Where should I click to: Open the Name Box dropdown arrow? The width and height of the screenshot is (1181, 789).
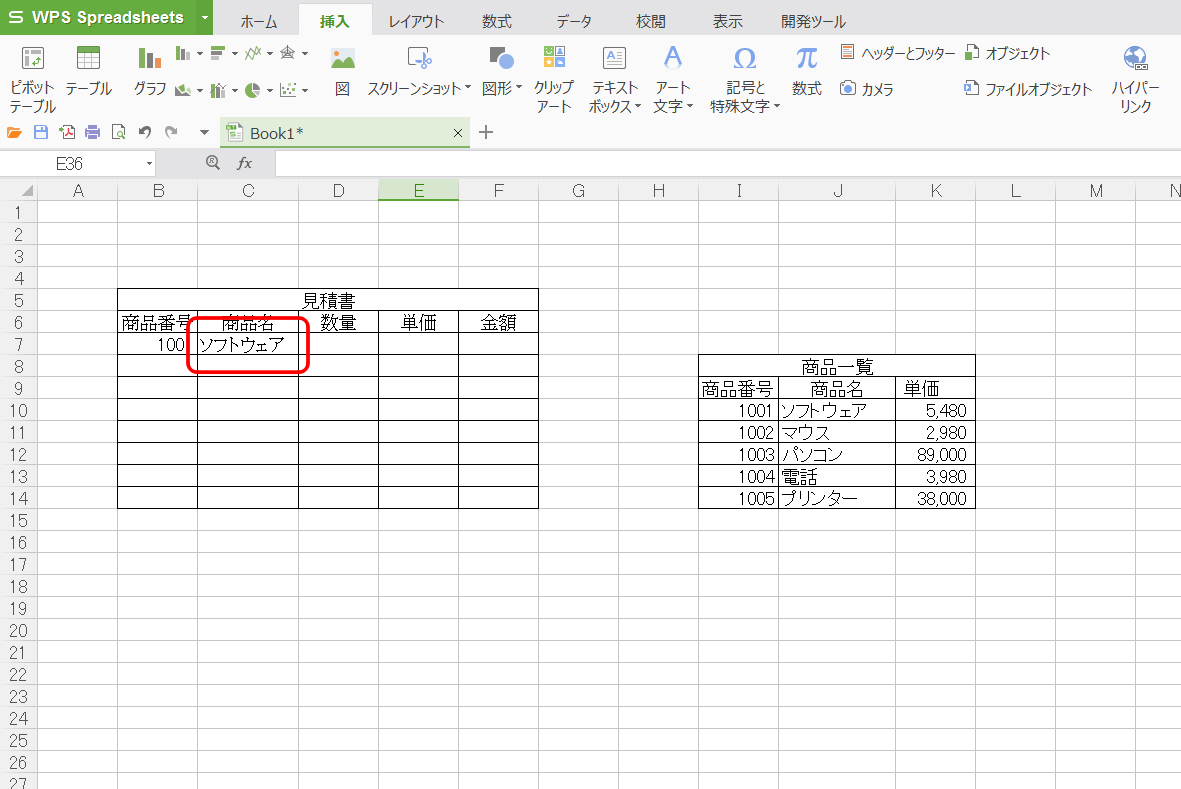(x=149, y=163)
